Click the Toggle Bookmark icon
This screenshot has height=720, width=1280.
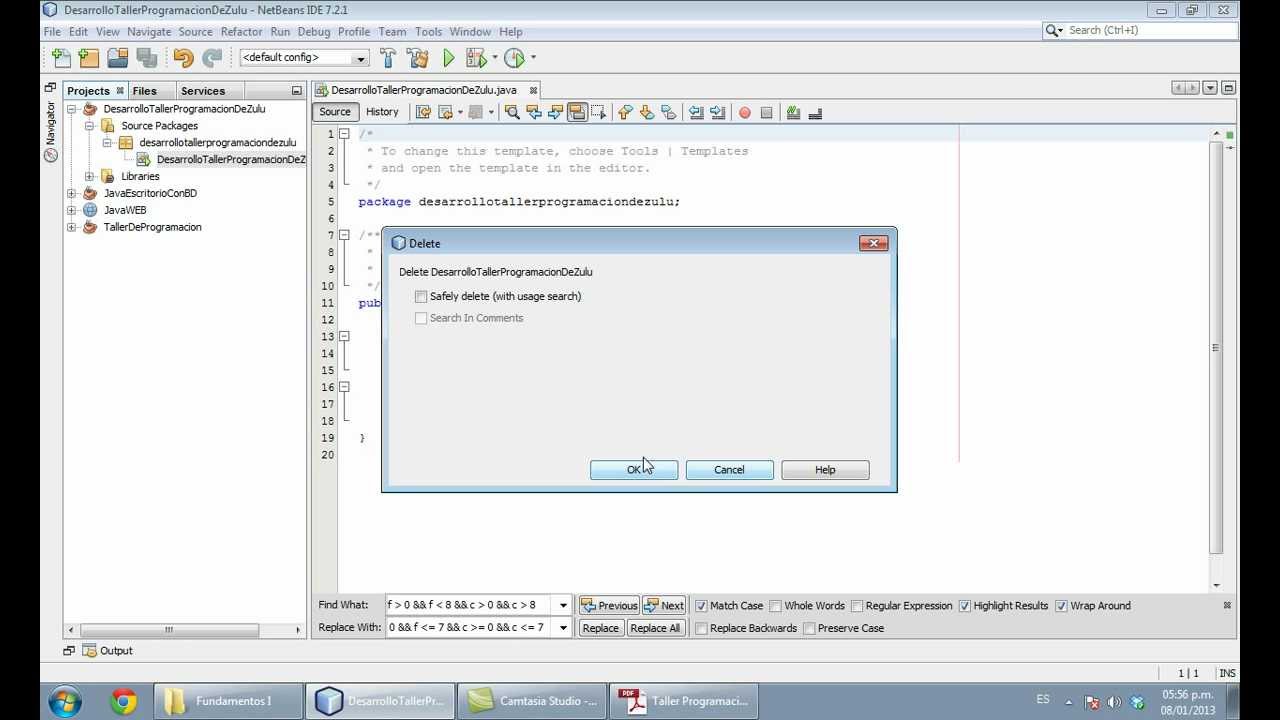pyautogui.click(x=669, y=113)
